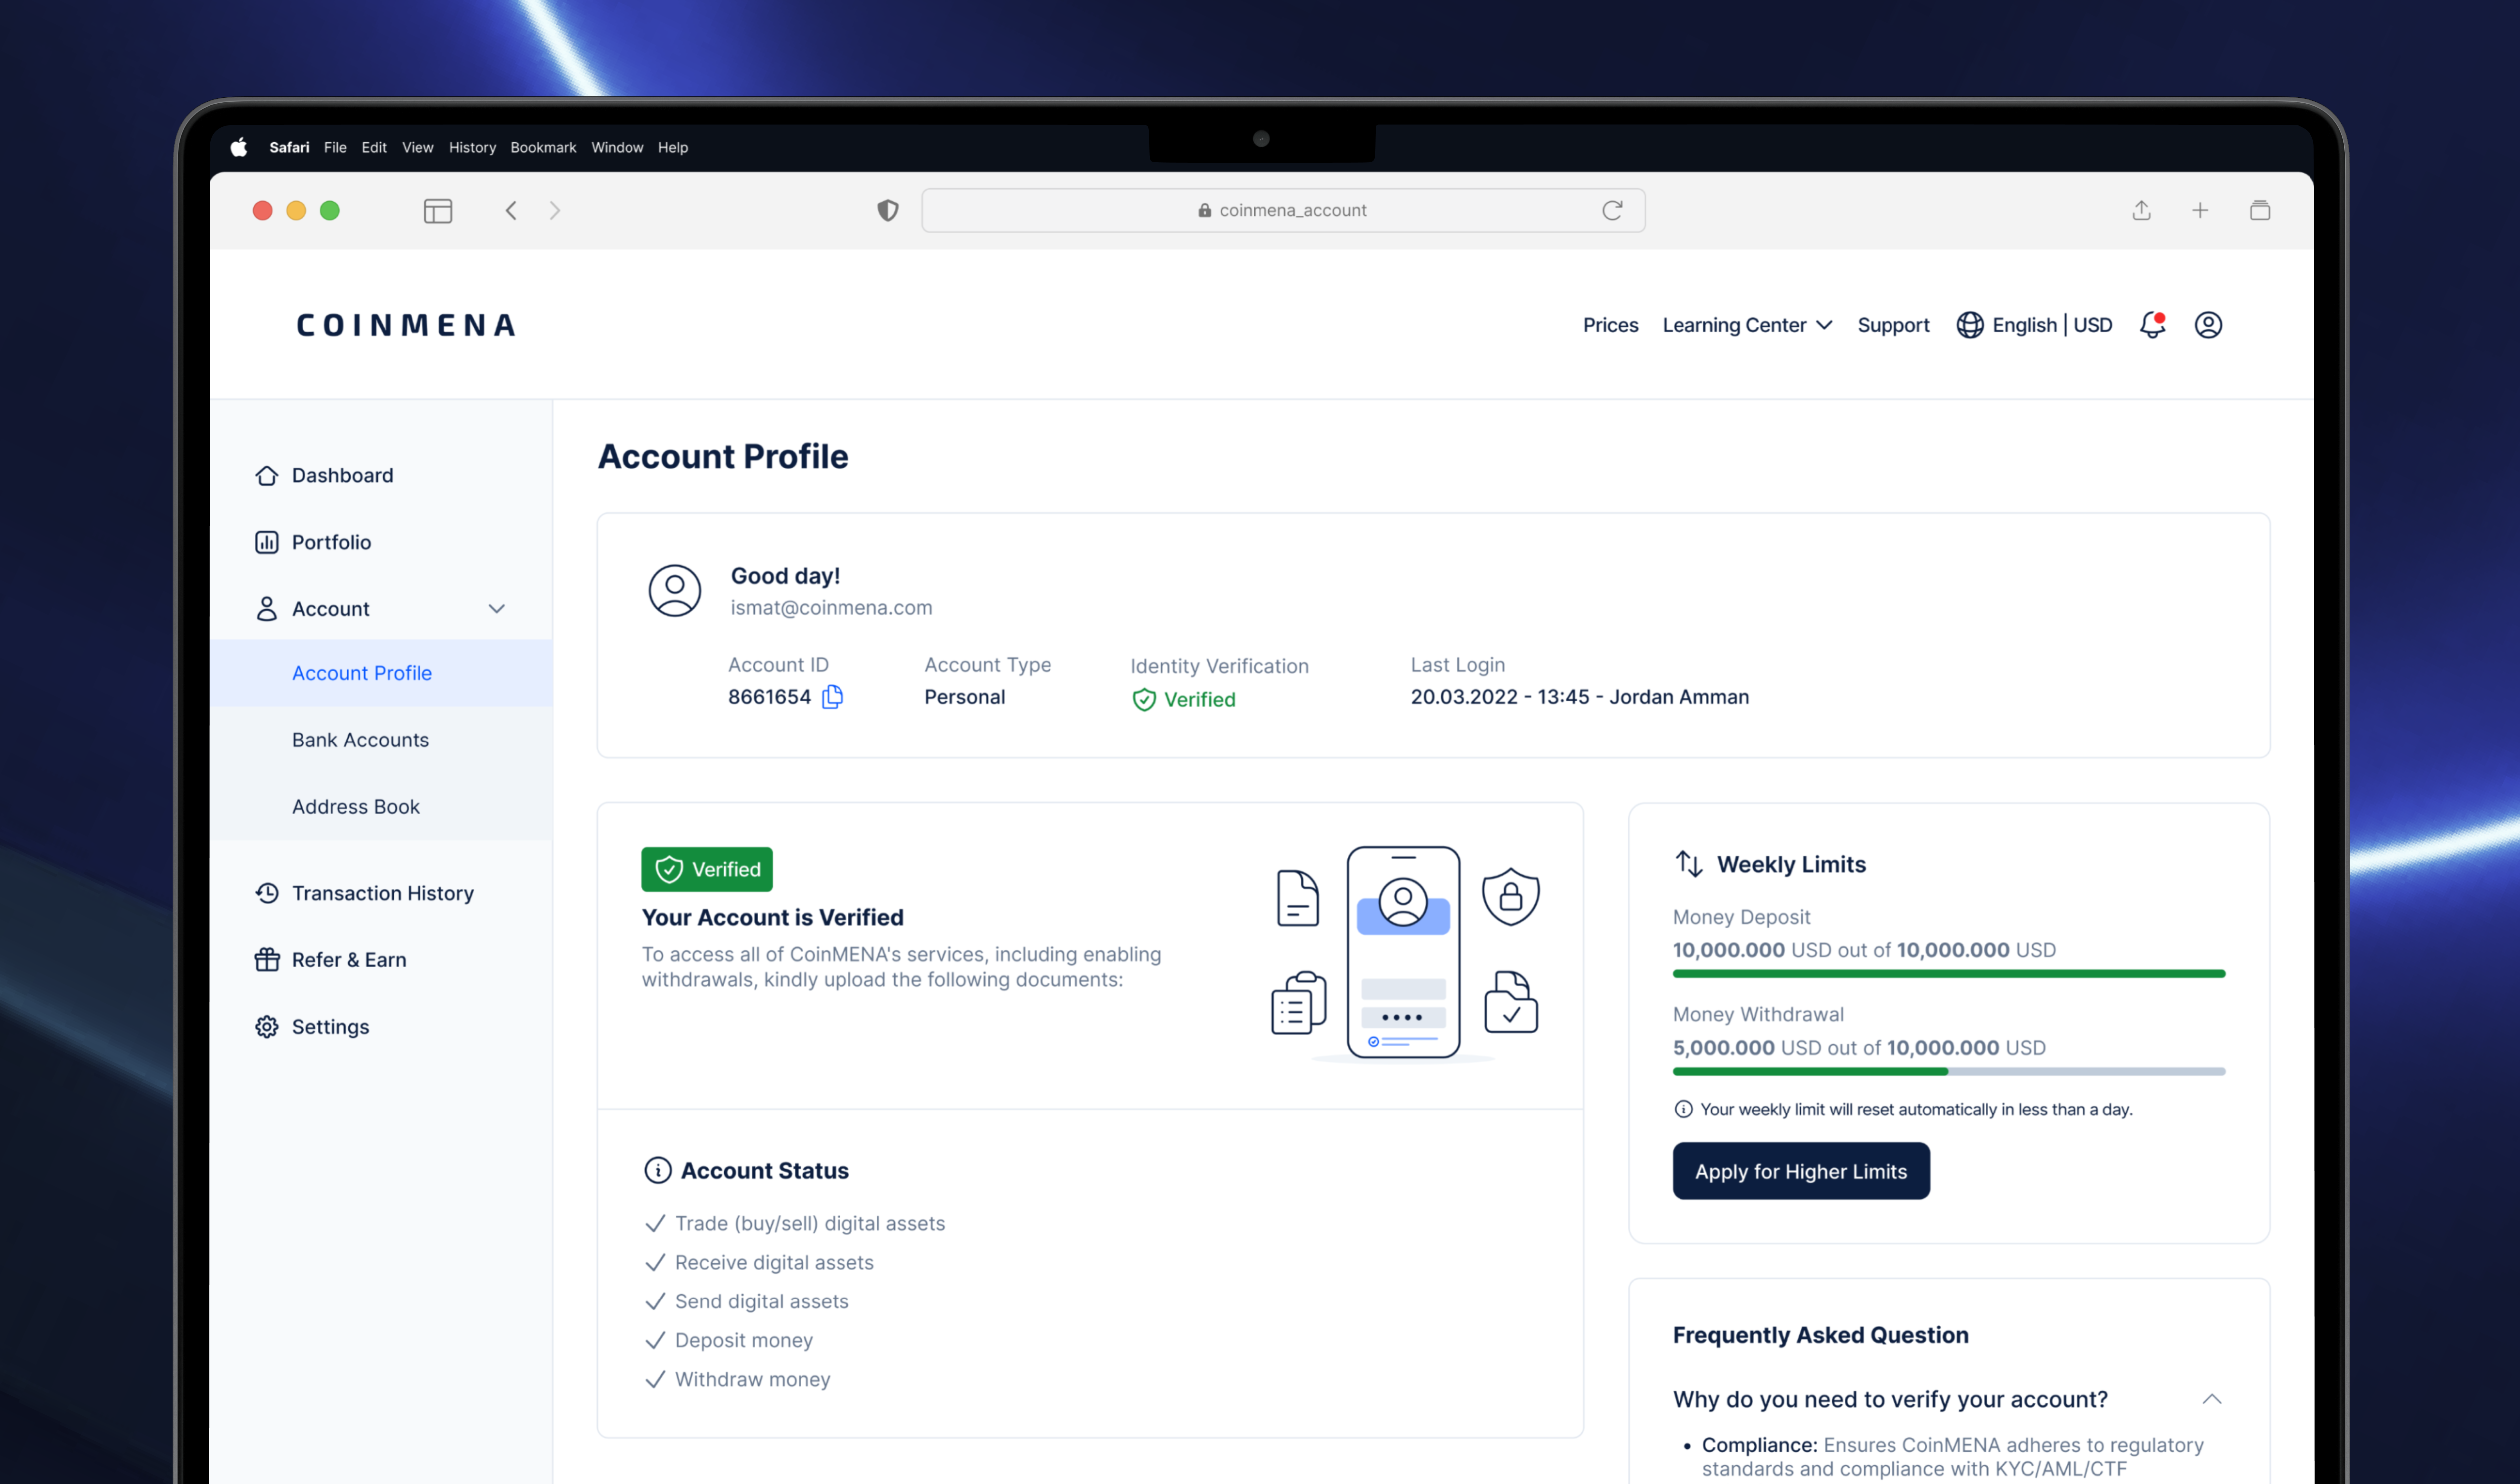Click the Account ID 8661654
The image size is (2520, 1484).
(769, 697)
